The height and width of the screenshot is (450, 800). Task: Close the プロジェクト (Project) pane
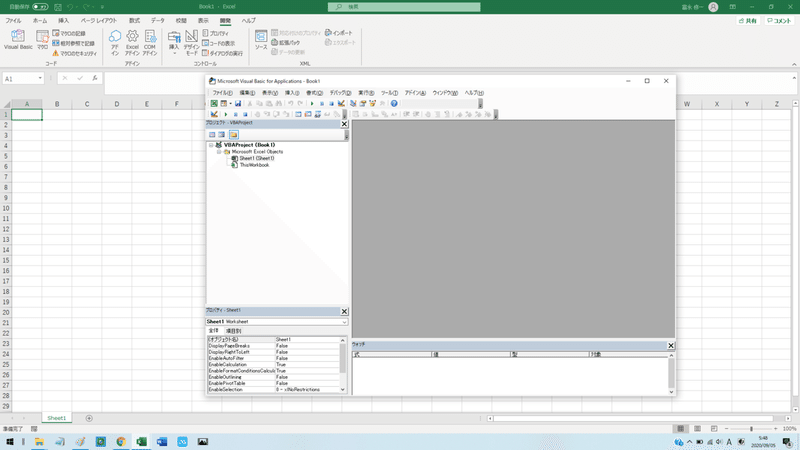(x=344, y=124)
